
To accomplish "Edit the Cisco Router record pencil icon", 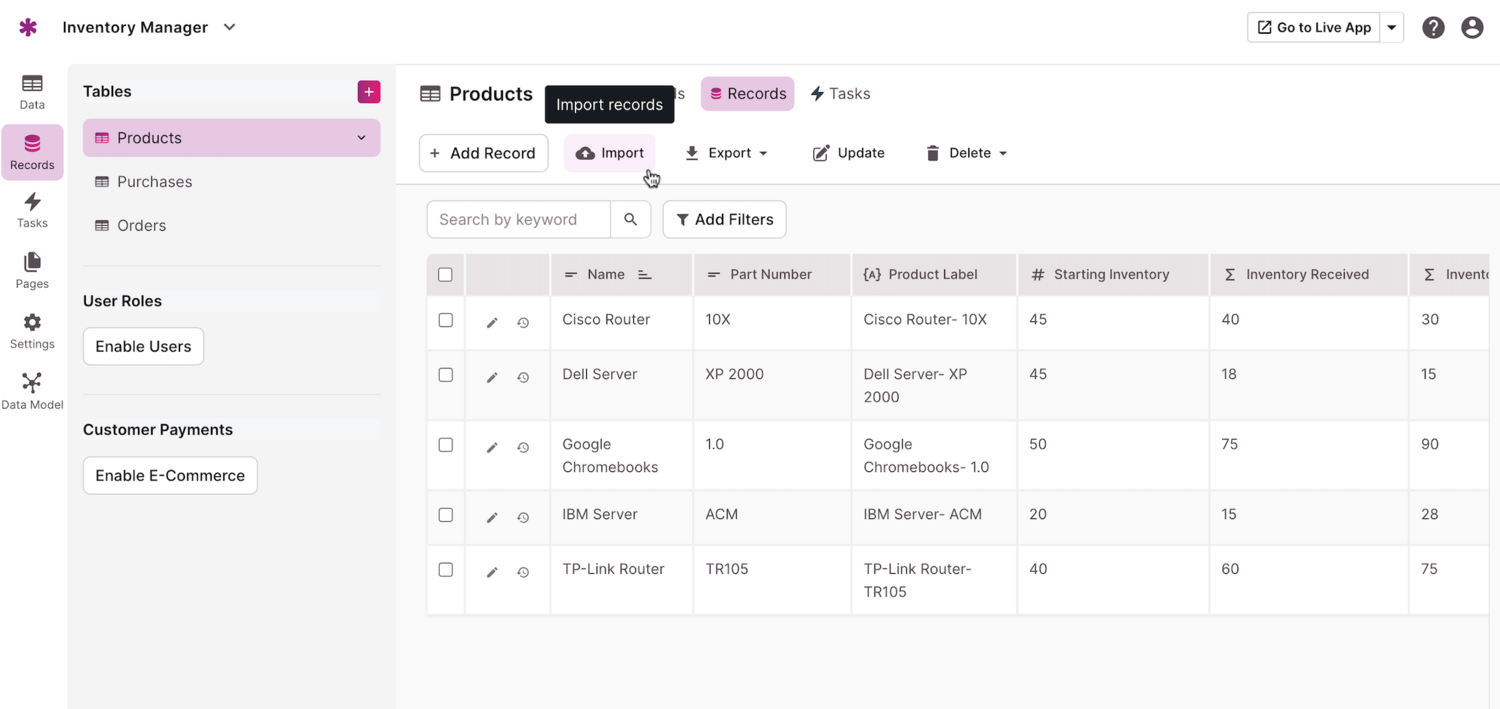I will (492, 323).
